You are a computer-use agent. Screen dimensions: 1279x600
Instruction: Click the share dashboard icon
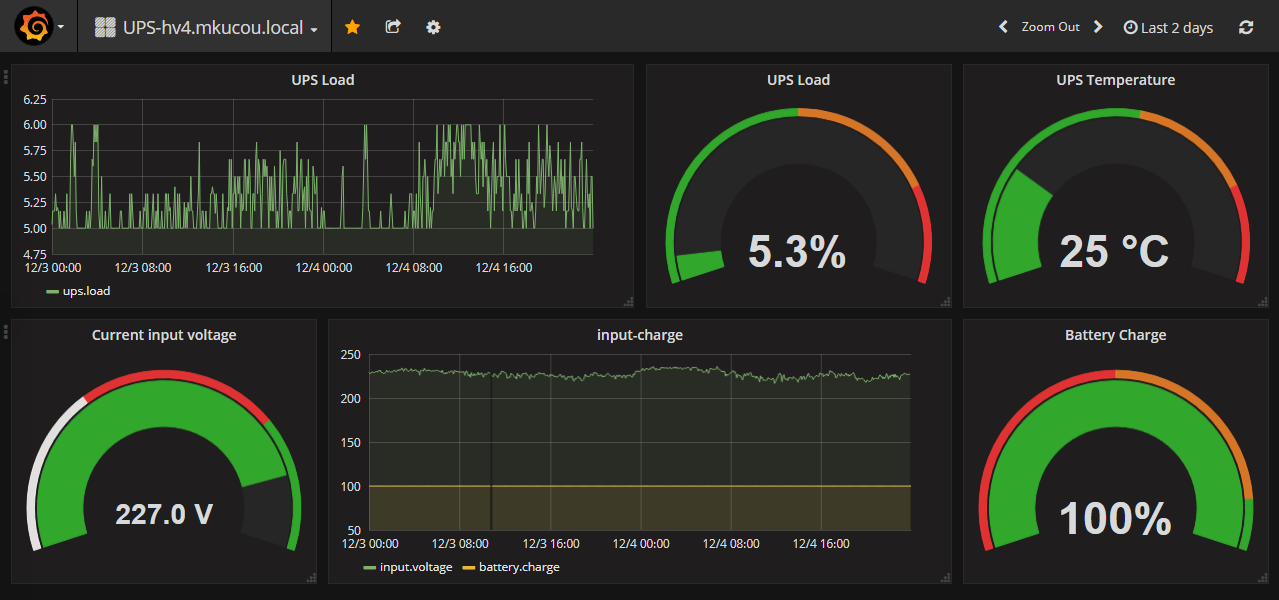[x=393, y=27]
